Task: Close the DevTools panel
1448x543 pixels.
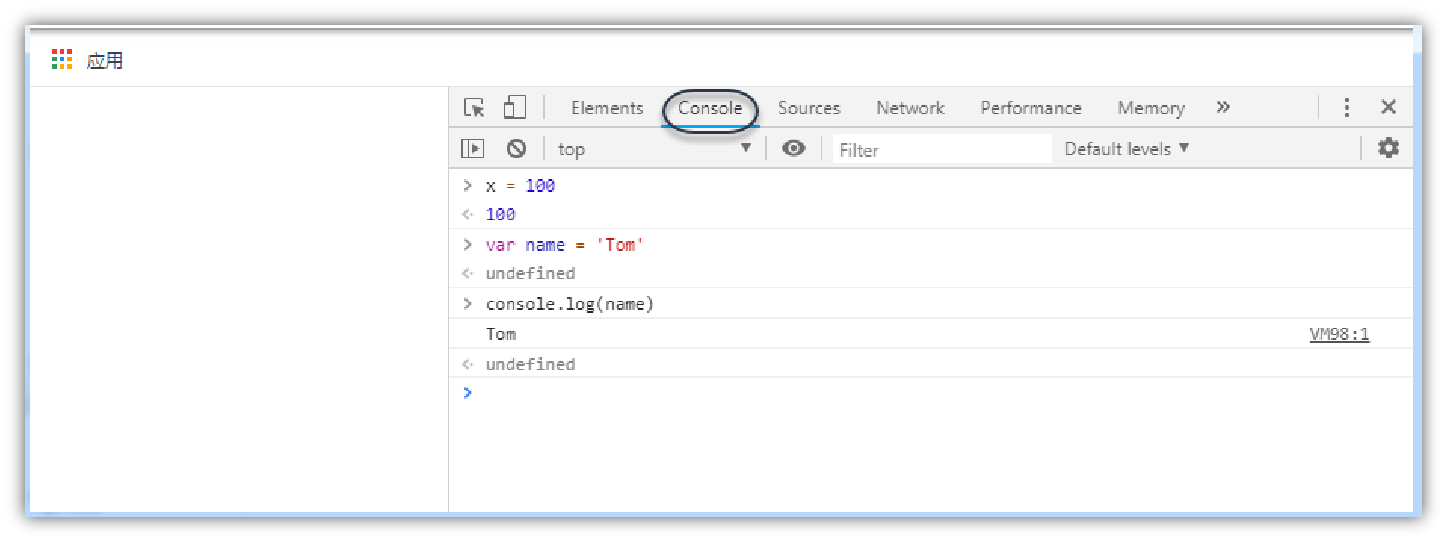Action: coord(1389,107)
